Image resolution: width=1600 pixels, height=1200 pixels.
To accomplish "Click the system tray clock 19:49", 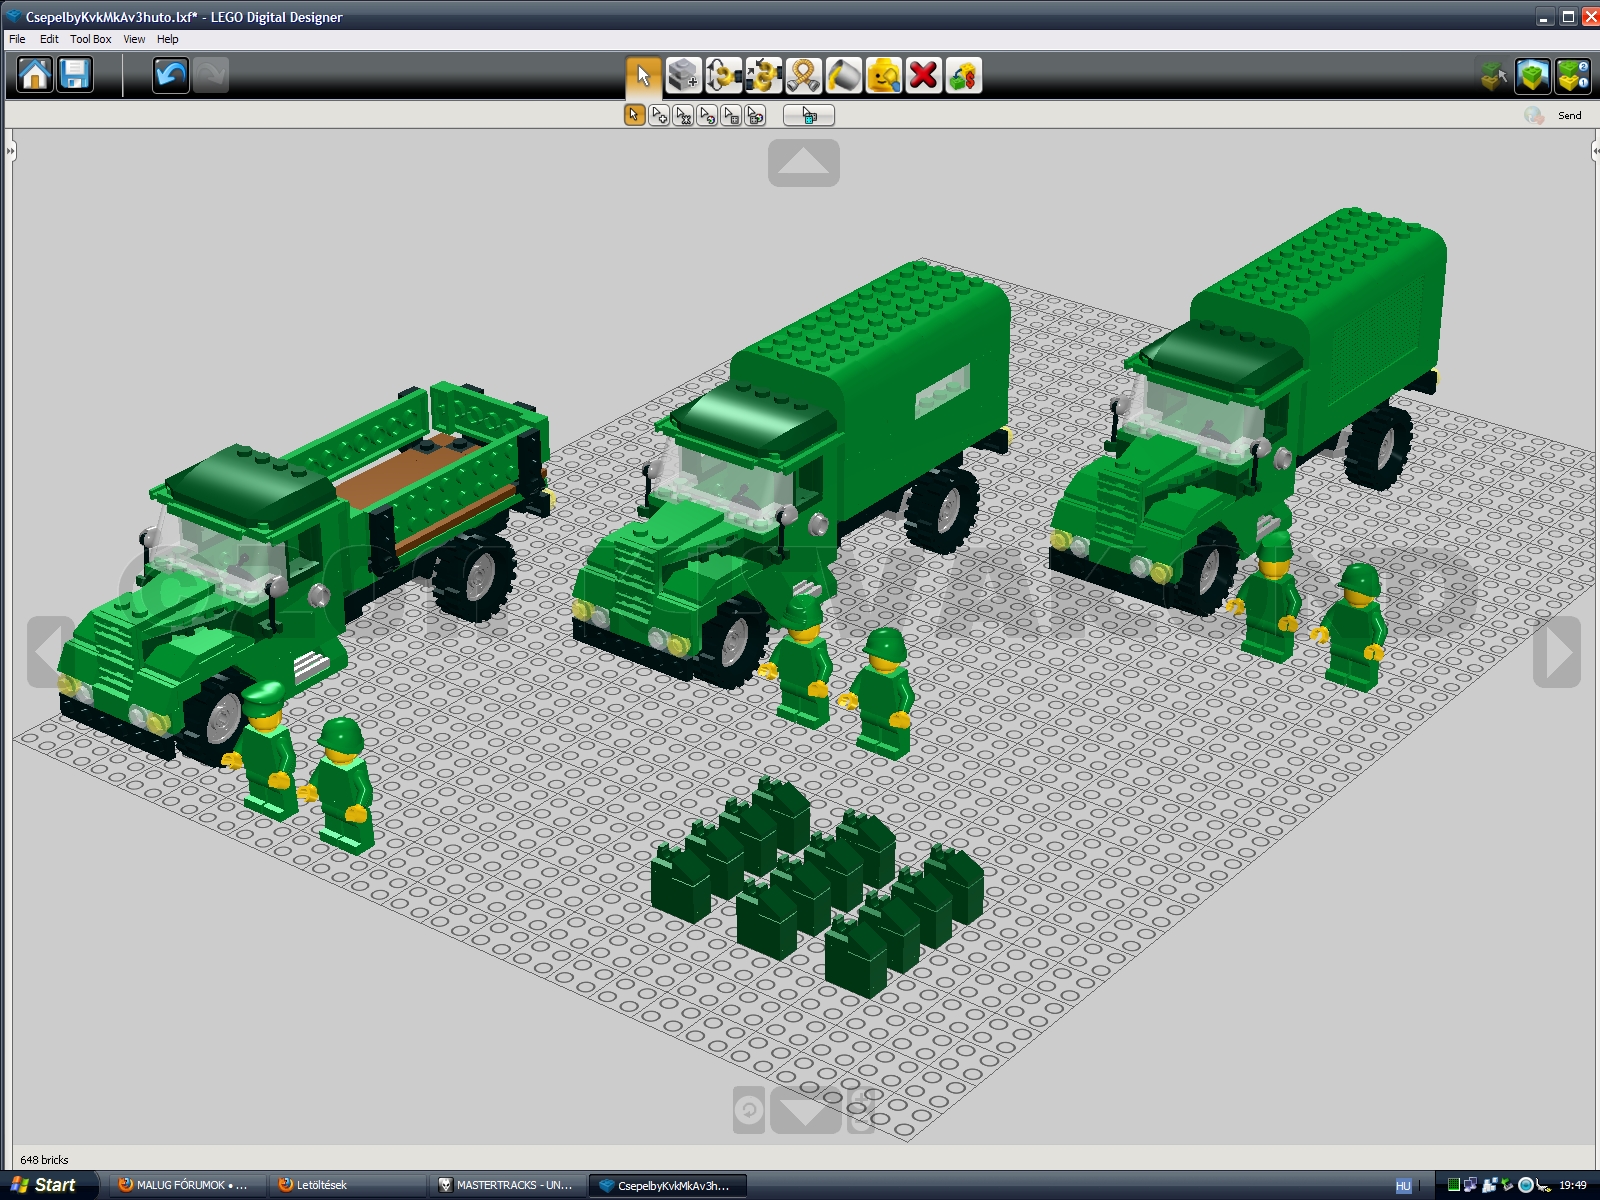I will tap(1573, 1186).
